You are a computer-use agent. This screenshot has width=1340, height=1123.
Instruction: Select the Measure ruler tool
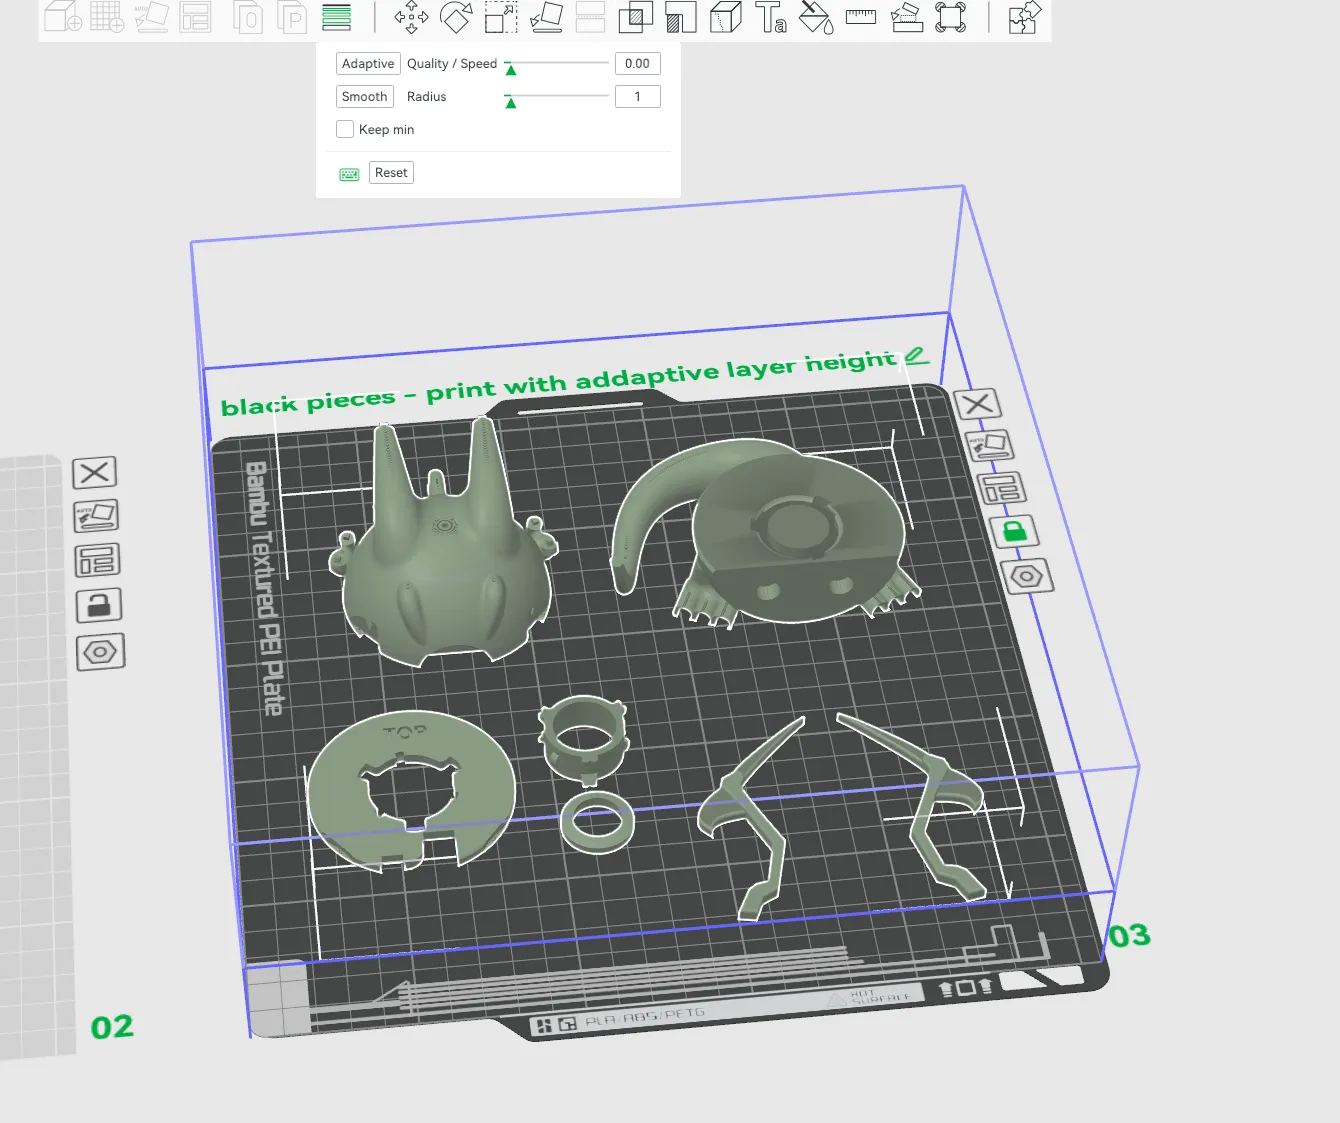click(x=861, y=17)
